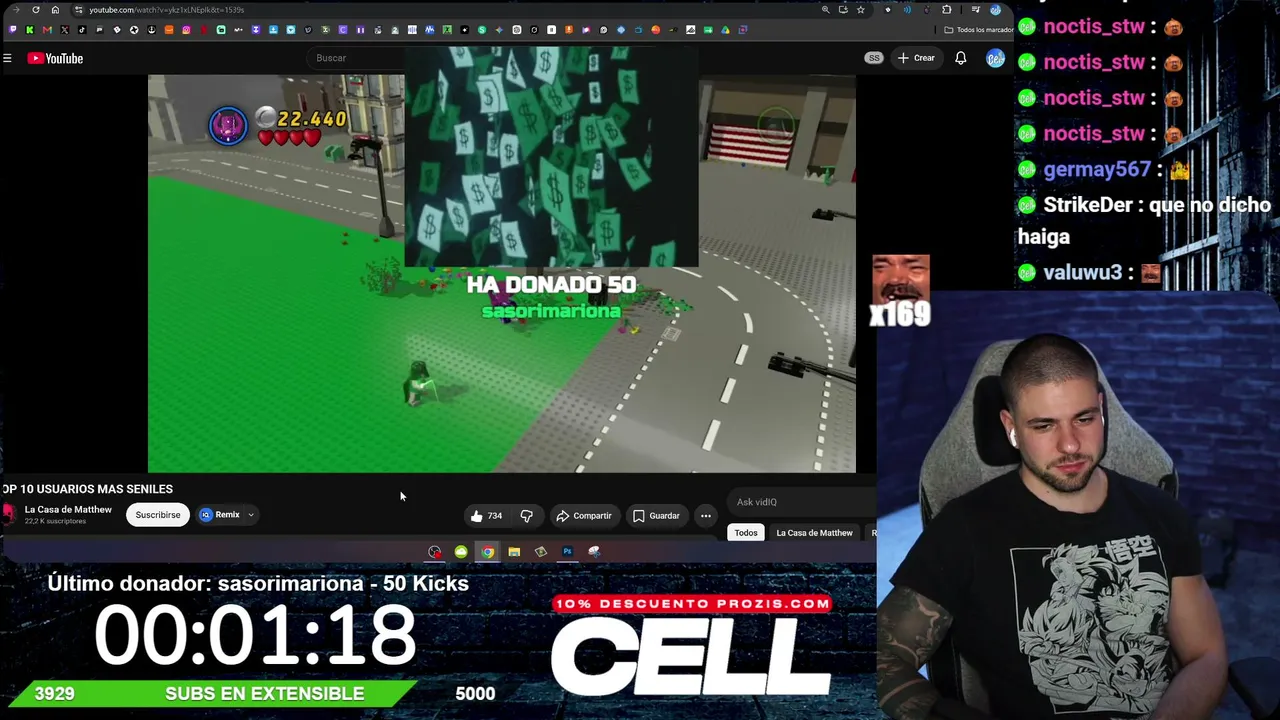Image resolution: width=1280 pixels, height=720 pixels.
Task: Open Todos los marcadores folder
Action: pos(979,30)
